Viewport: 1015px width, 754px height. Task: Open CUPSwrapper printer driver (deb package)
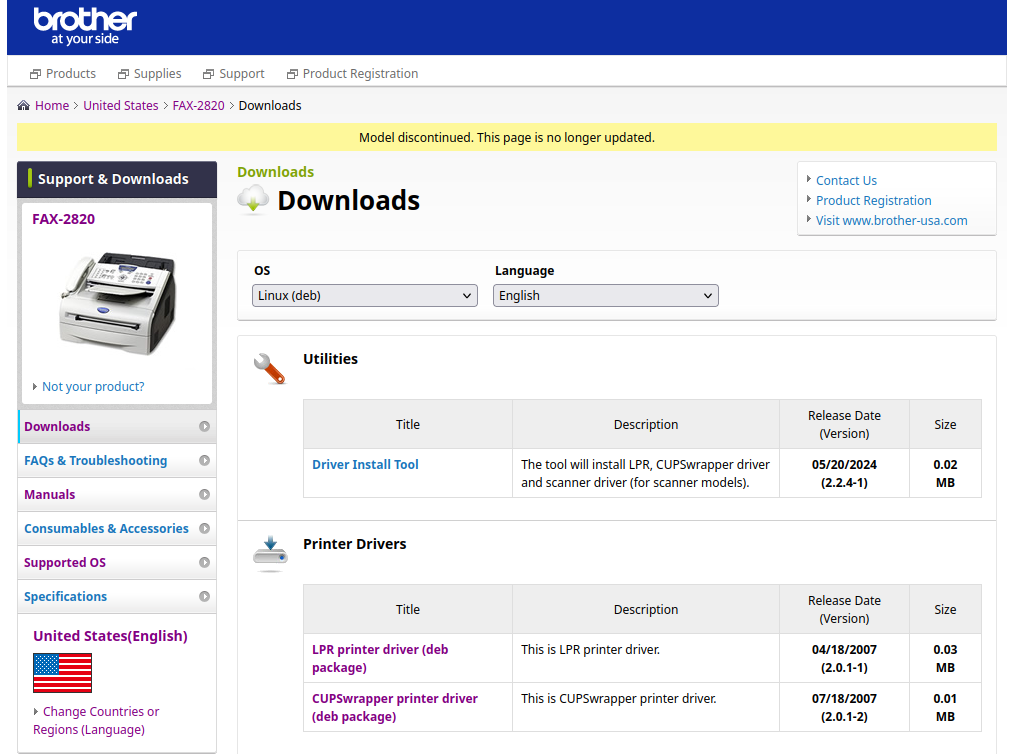pyautogui.click(x=395, y=707)
